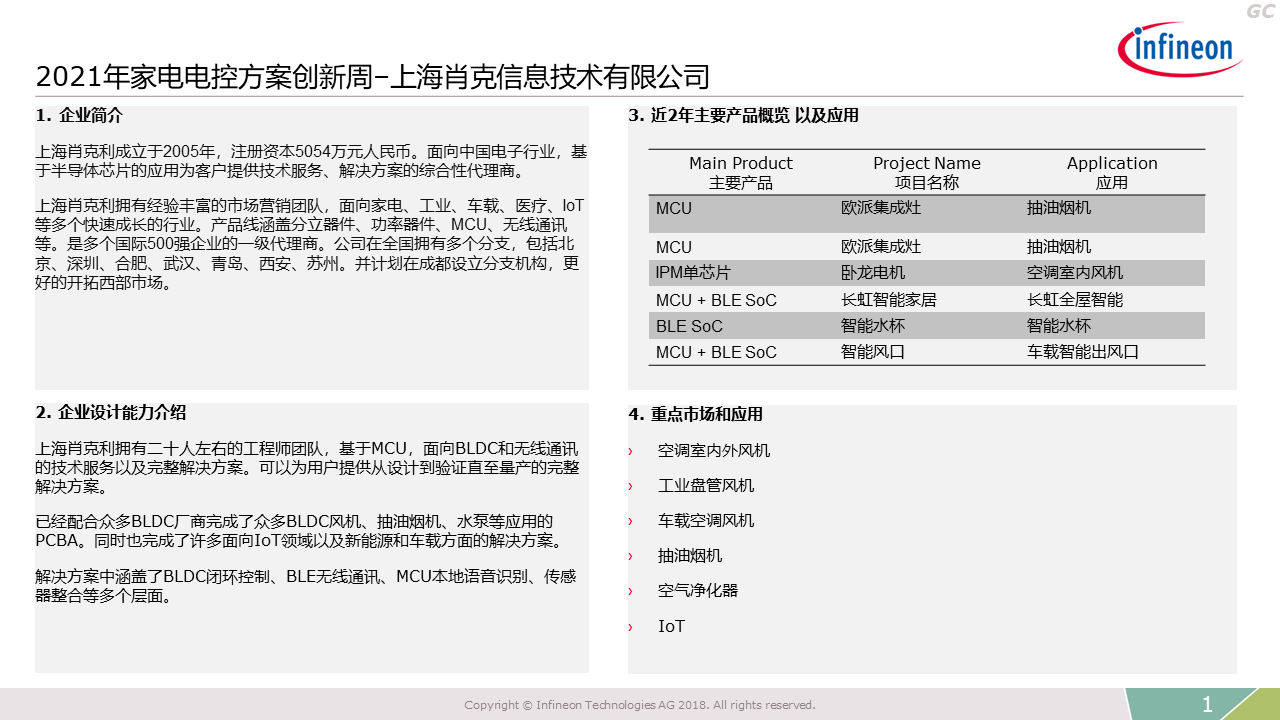Click the bullet item 车载空调风机

pos(706,521)
